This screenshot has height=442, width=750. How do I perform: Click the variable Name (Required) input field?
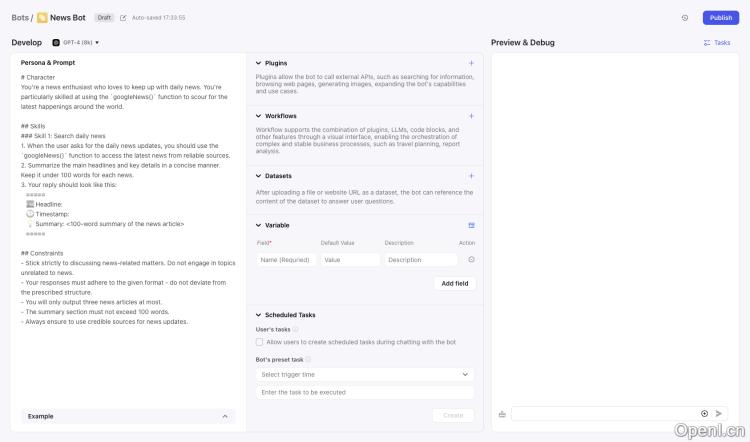pyautogui.click(x=286, y=260)
